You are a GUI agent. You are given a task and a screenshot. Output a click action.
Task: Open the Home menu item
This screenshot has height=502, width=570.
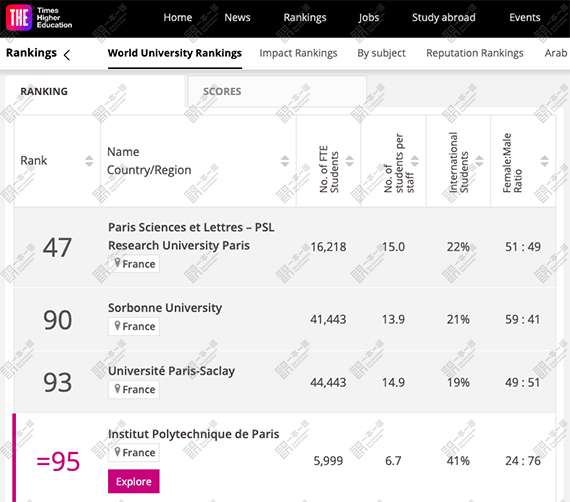tap(177, 17)
